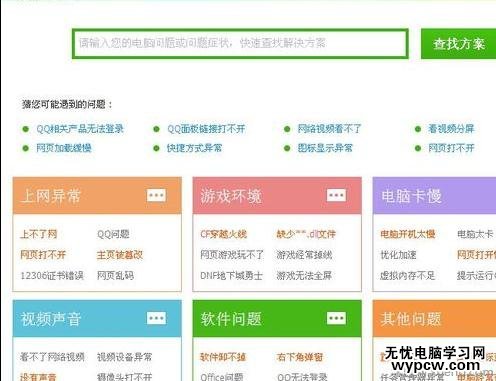
Task: Open the 图标显示异常 link
Action: [x=325, y=148]
